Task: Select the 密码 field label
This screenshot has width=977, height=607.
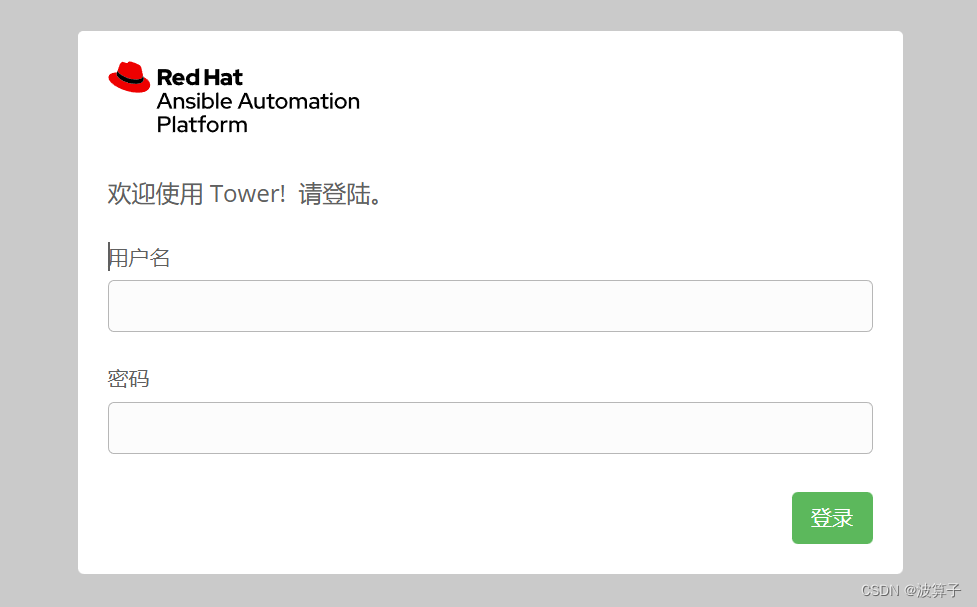Action: [127, 378]
